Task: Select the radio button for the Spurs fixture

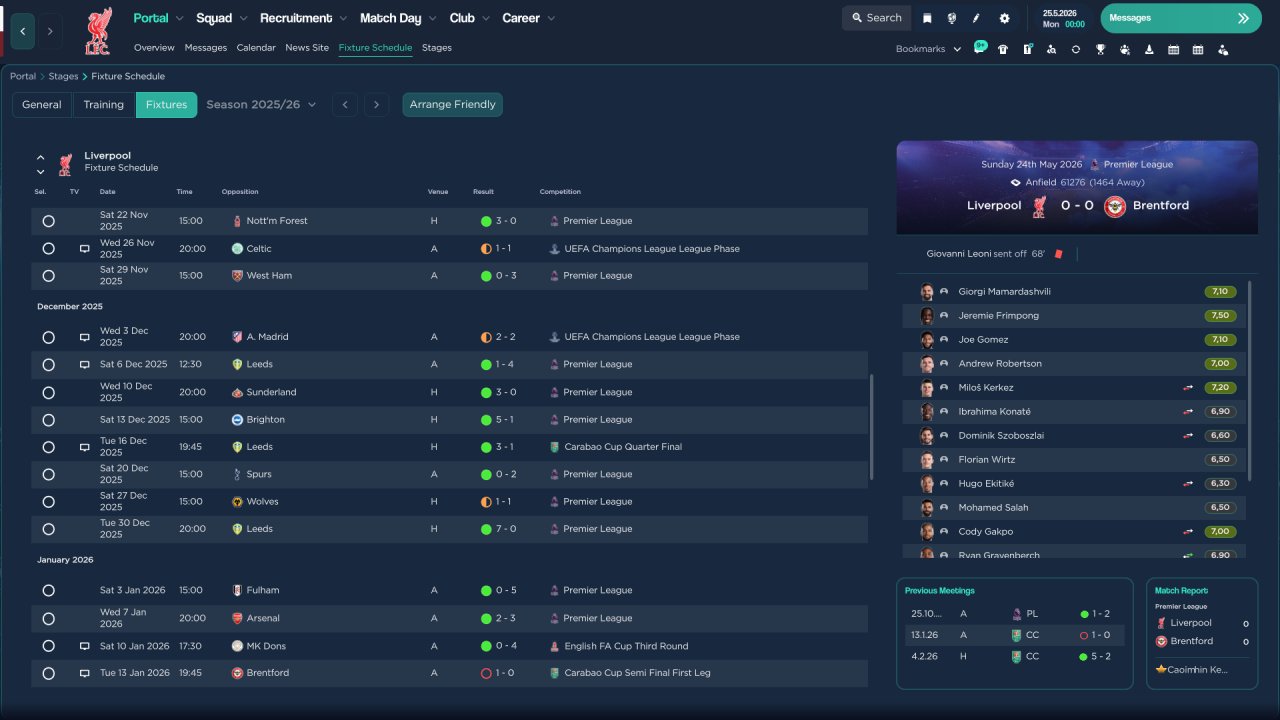Action: [x=48, y=474]
